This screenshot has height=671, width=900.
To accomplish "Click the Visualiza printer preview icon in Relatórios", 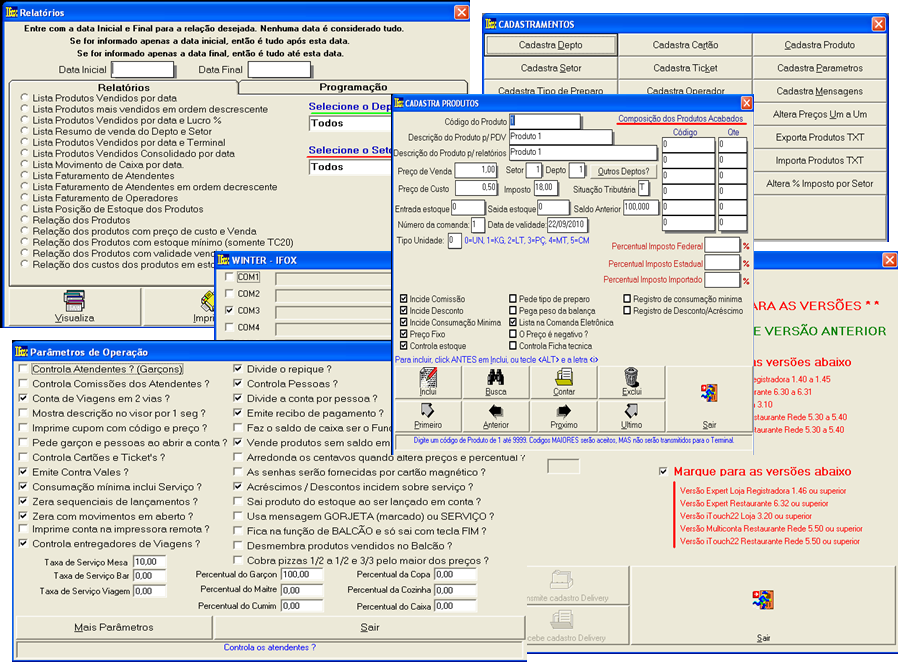I will pos(74,300).
